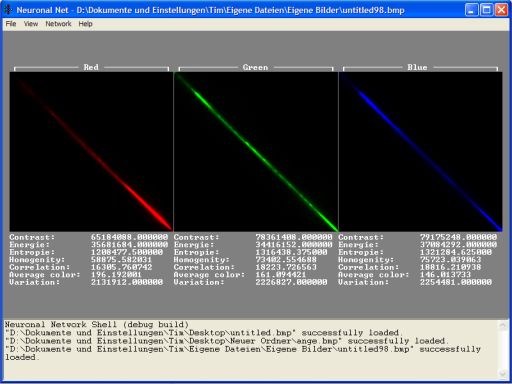The image size is (512, 384).
Task: Click the Blue channel co-occurrence plot
Action: [x=421, y=152]
